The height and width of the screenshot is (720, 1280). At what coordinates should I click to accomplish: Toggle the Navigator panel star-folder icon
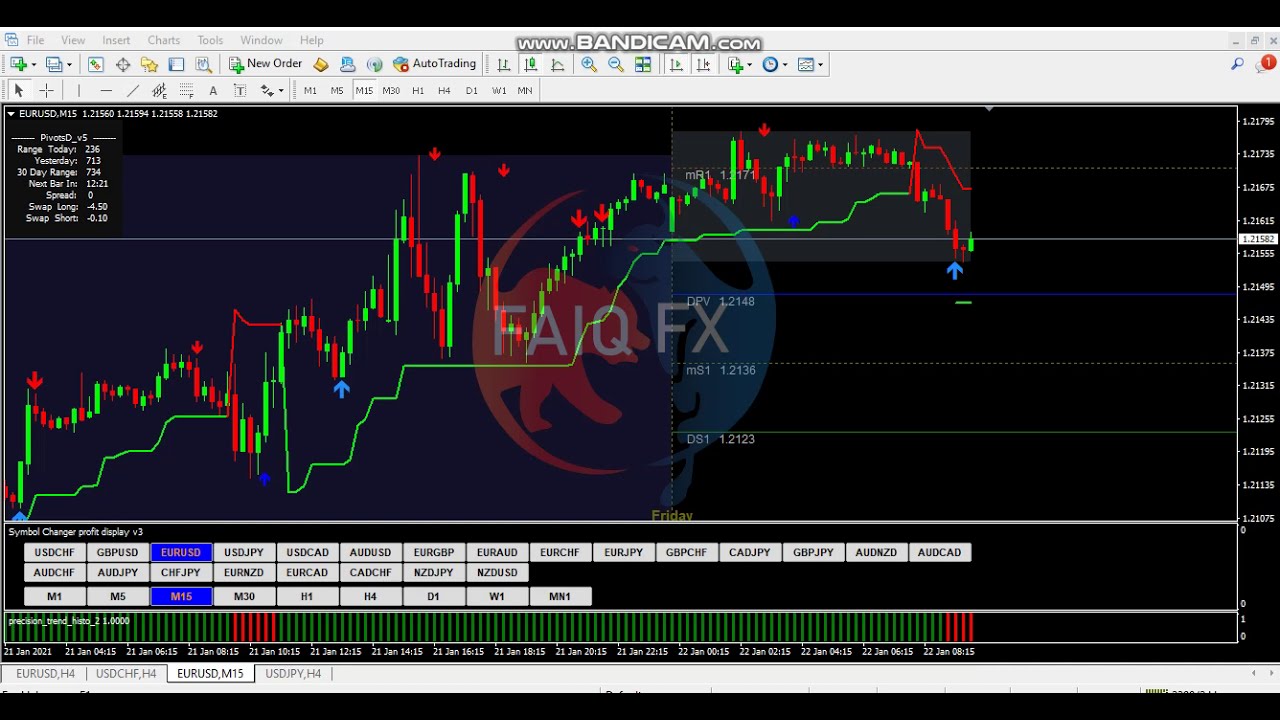pyautogui.click(x=149, y=64)
